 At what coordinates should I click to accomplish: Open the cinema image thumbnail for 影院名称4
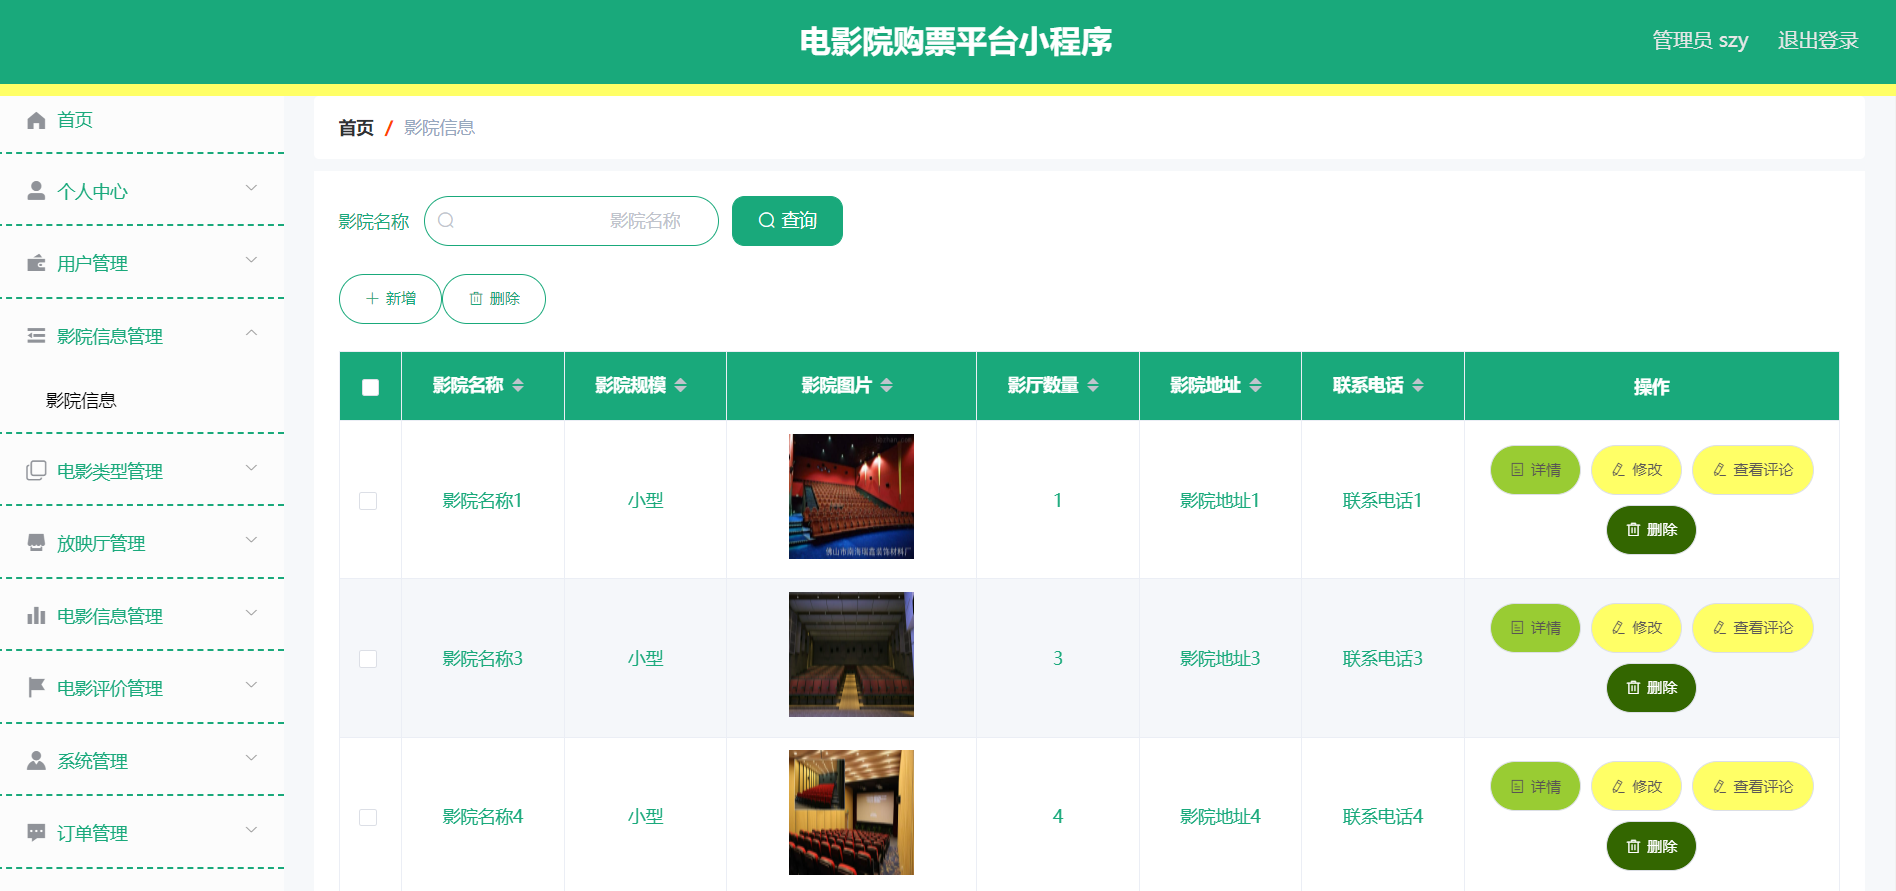851,813
